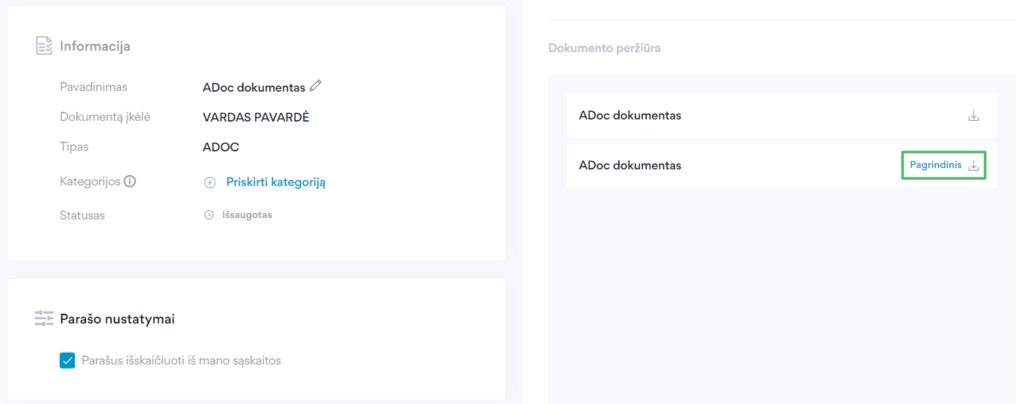Click the Informacija heading text
This screenshot has width=1024, height=404.
coord(95,46)
